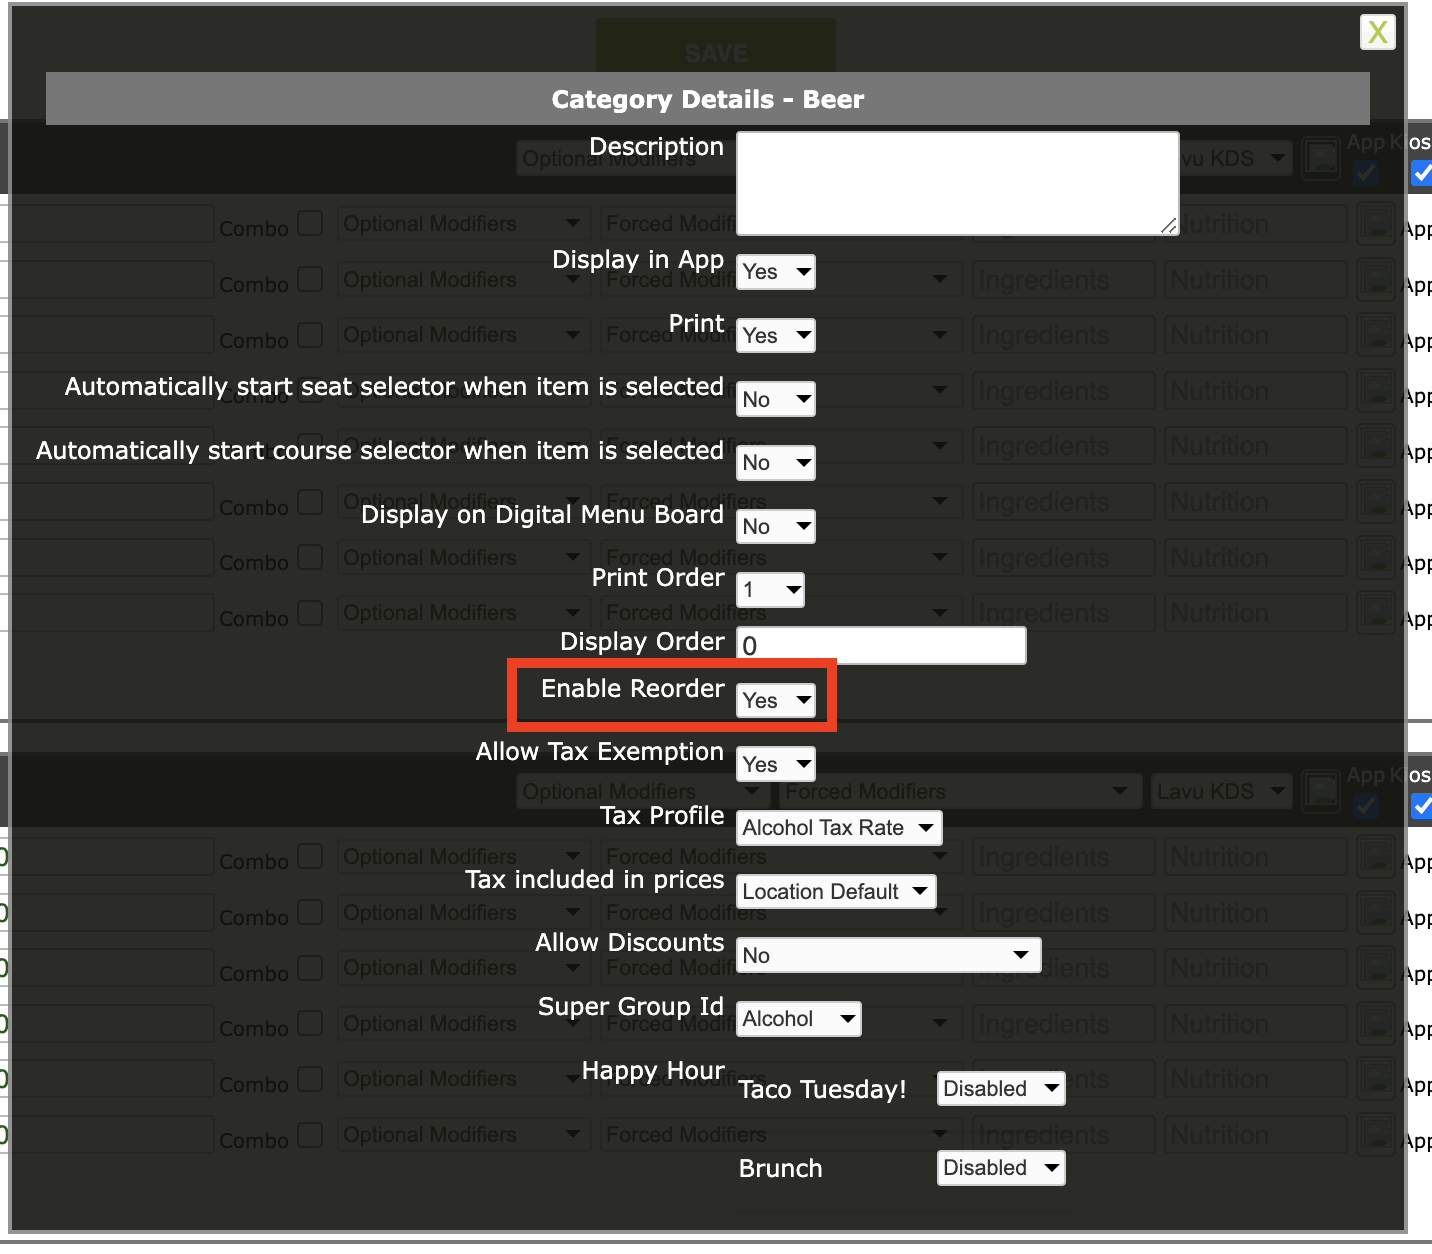Open the Print Order number dropdown
The width and height of the screenshot is (1432, 1254).
point(771,590)
